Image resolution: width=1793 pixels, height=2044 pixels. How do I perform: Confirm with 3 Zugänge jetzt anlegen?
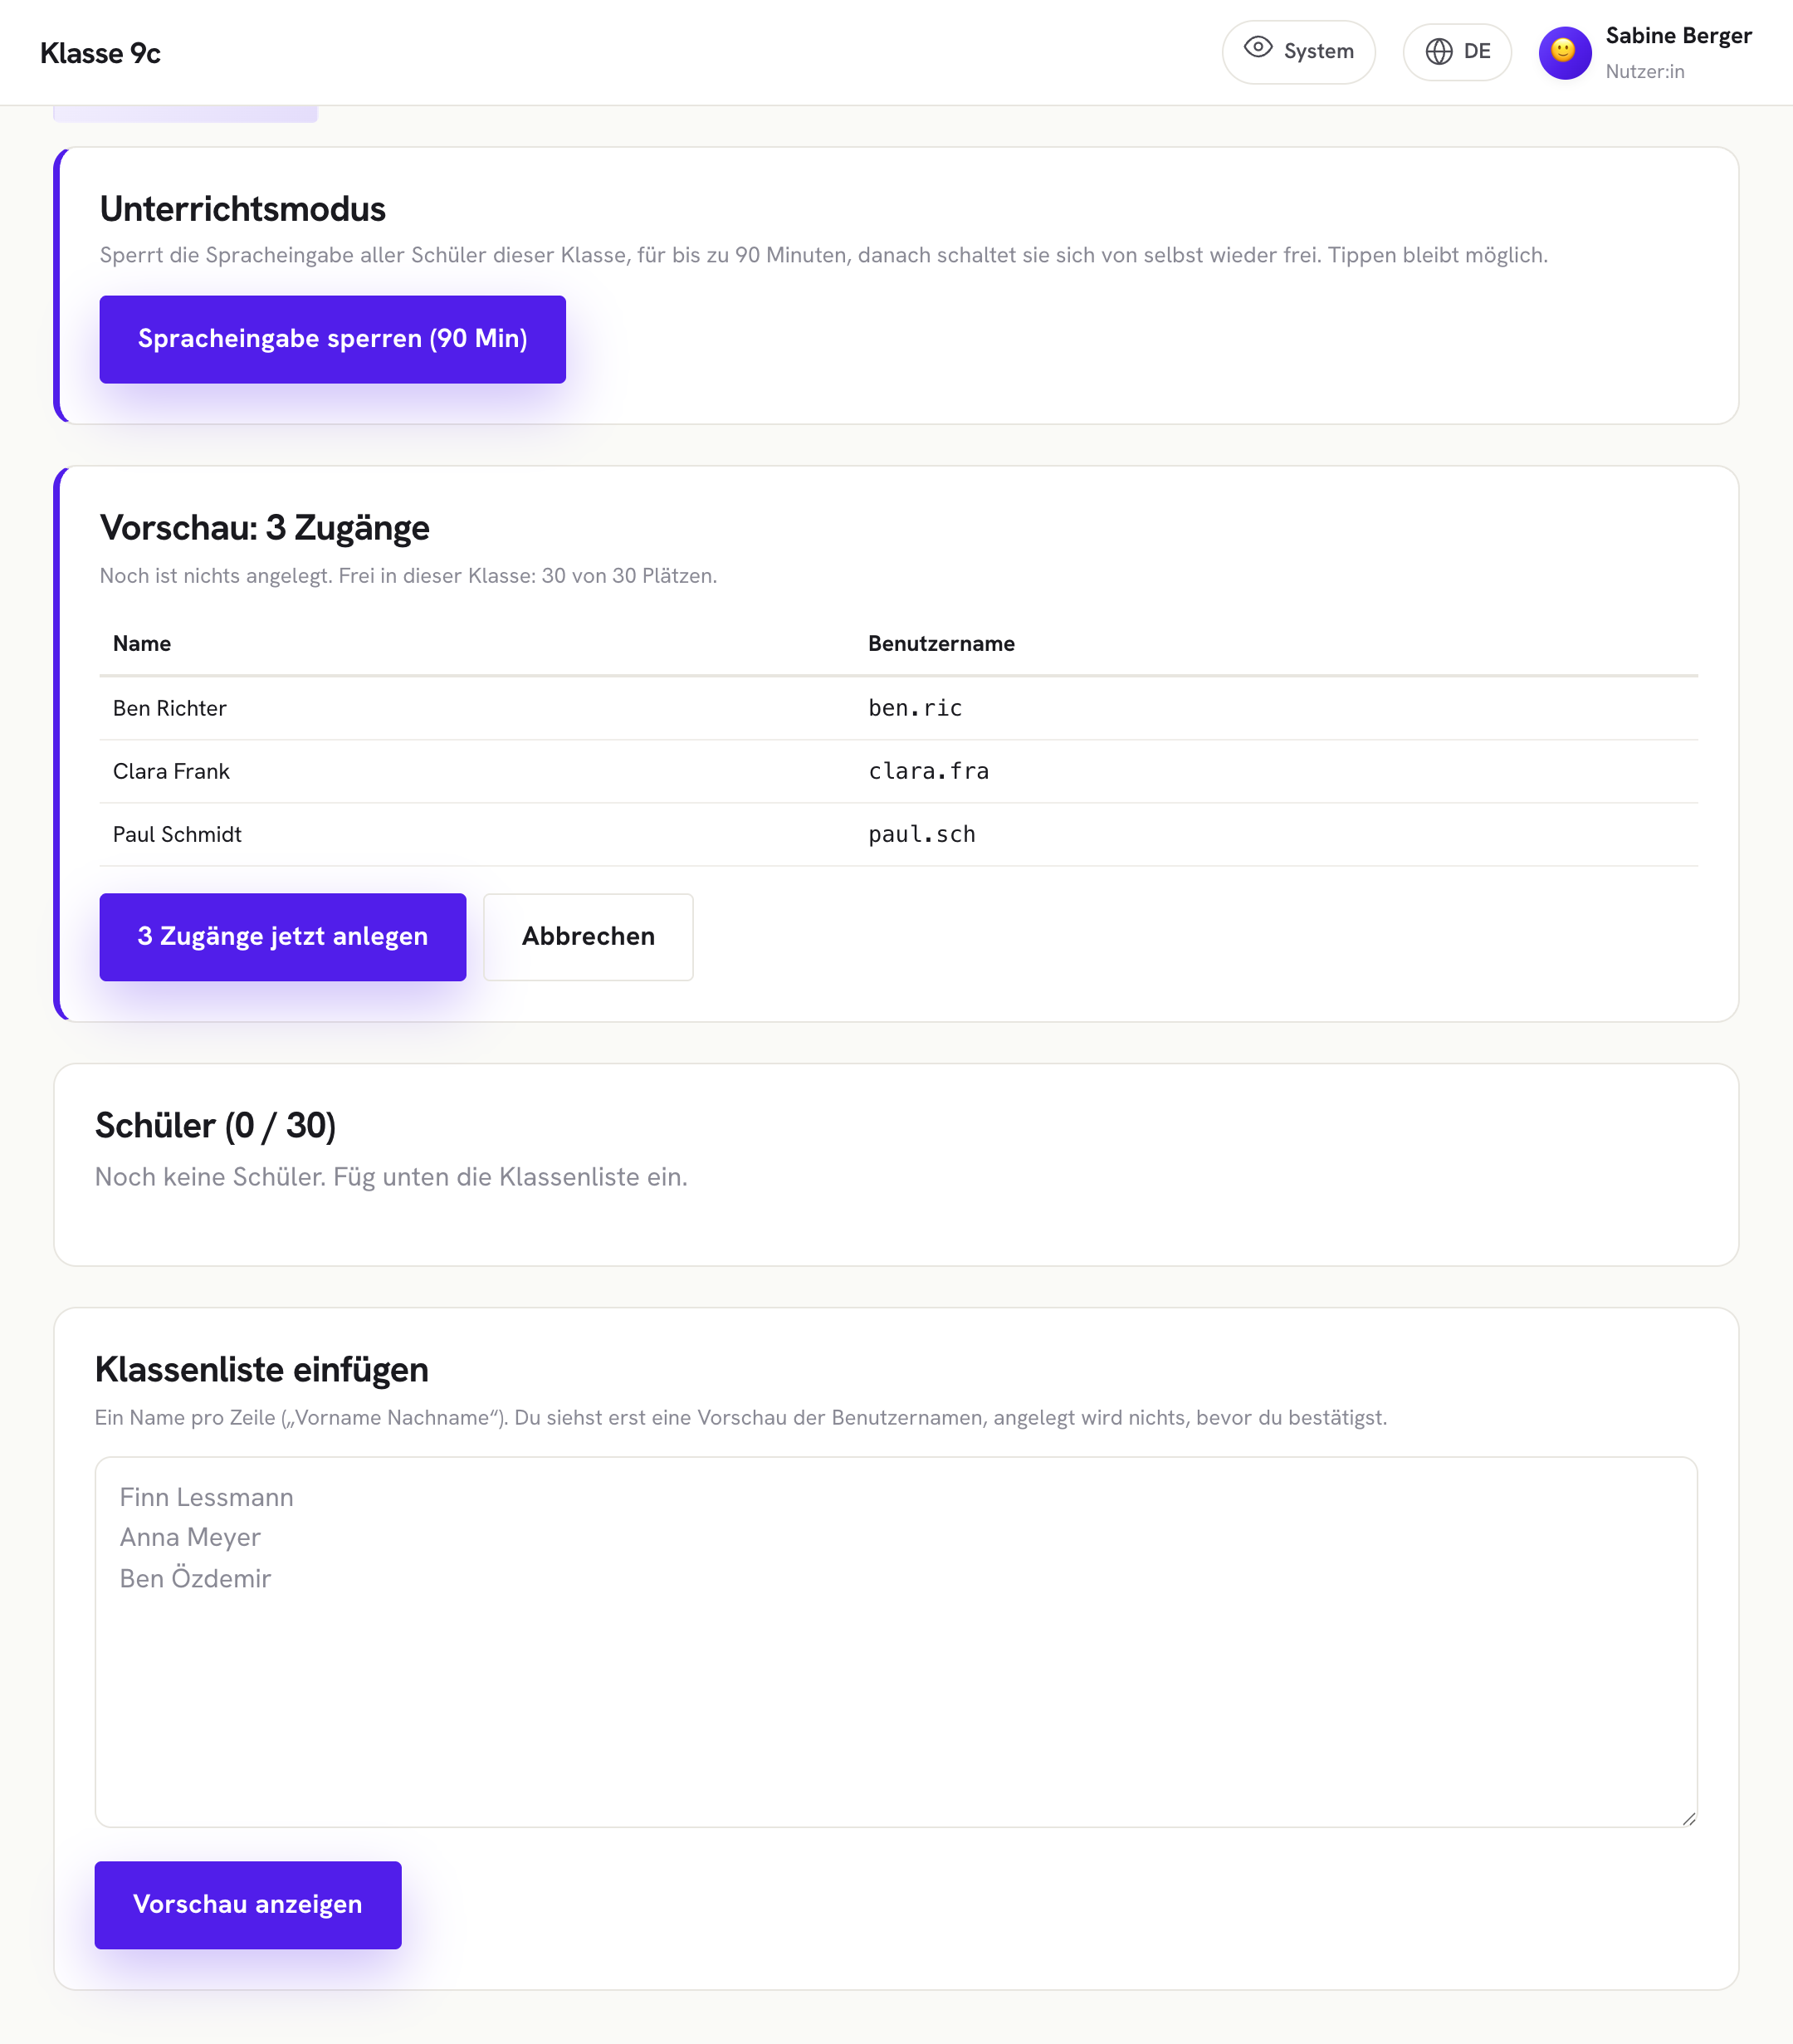(x=283, y=937)
